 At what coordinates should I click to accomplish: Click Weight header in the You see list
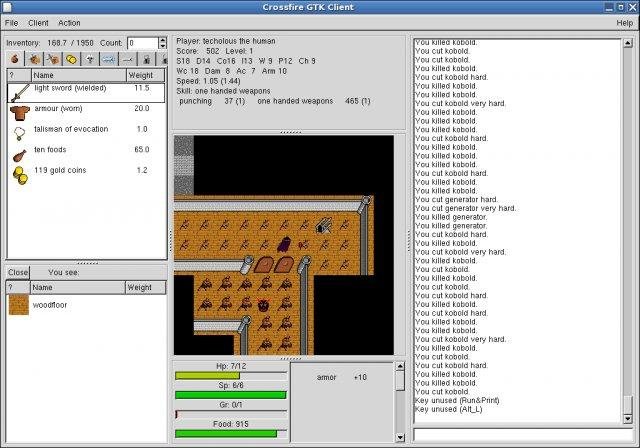(x=145, y=287)
